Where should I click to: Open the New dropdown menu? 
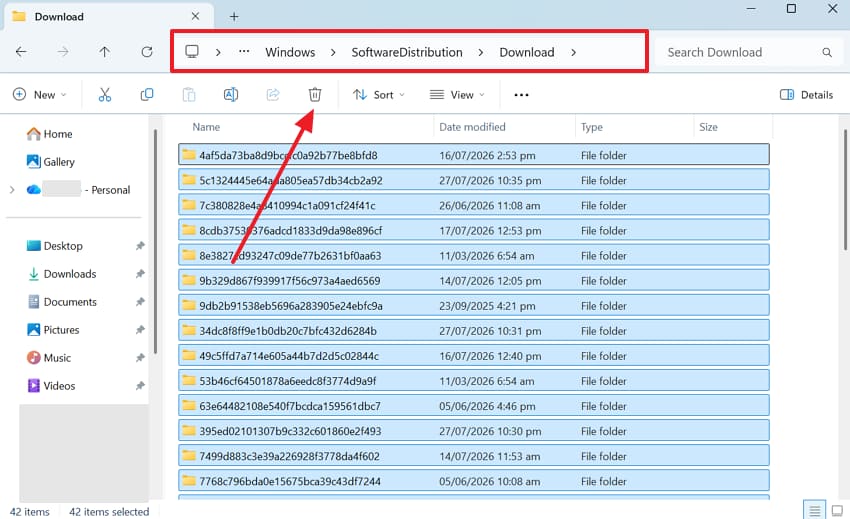tap(40, 95)
